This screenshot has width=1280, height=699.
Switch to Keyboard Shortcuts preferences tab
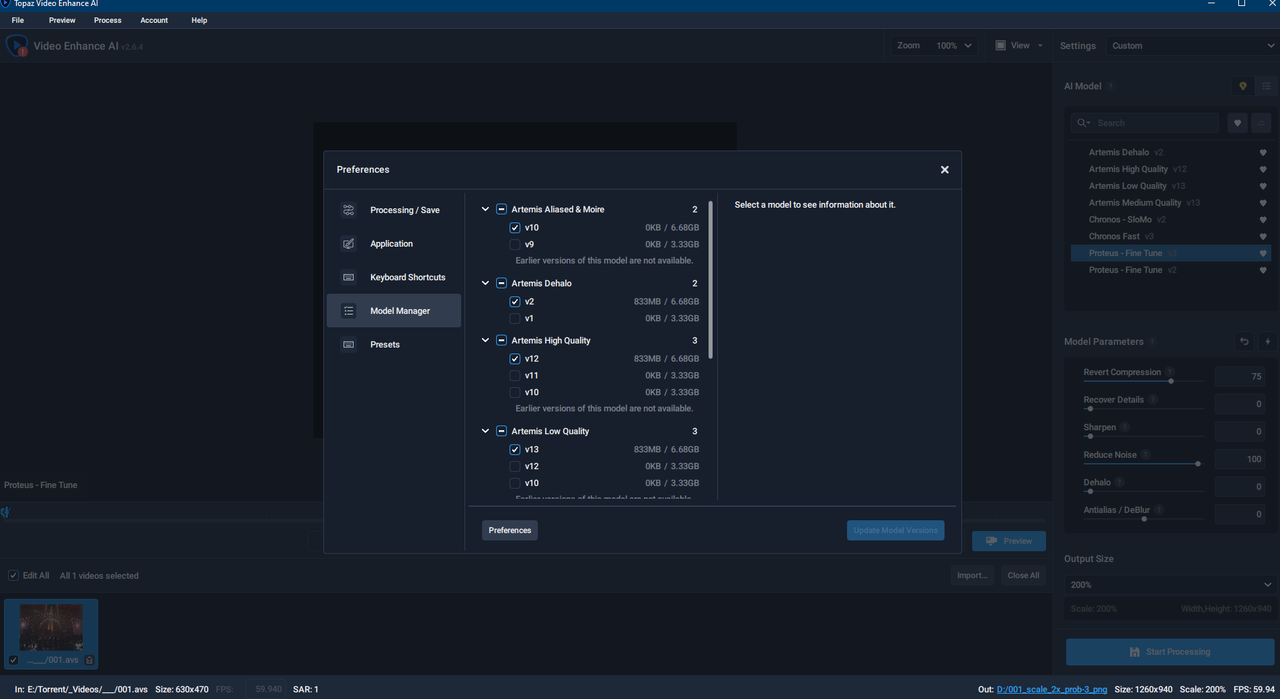[x=394, y=277]
